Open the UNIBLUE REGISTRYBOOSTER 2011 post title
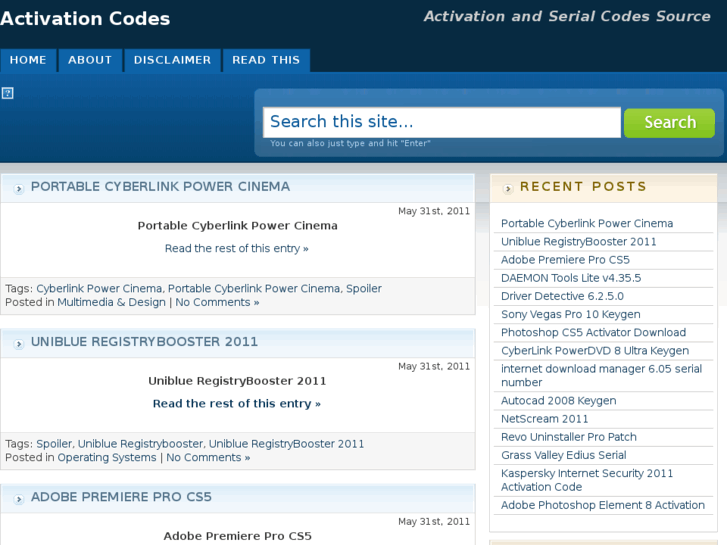Image resolution: width=727 pixels, height=545 pixels. point(144,342)
